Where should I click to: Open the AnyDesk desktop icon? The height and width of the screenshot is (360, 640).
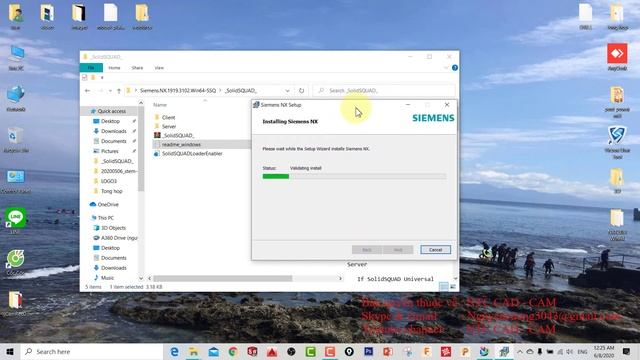pos(617,57)
